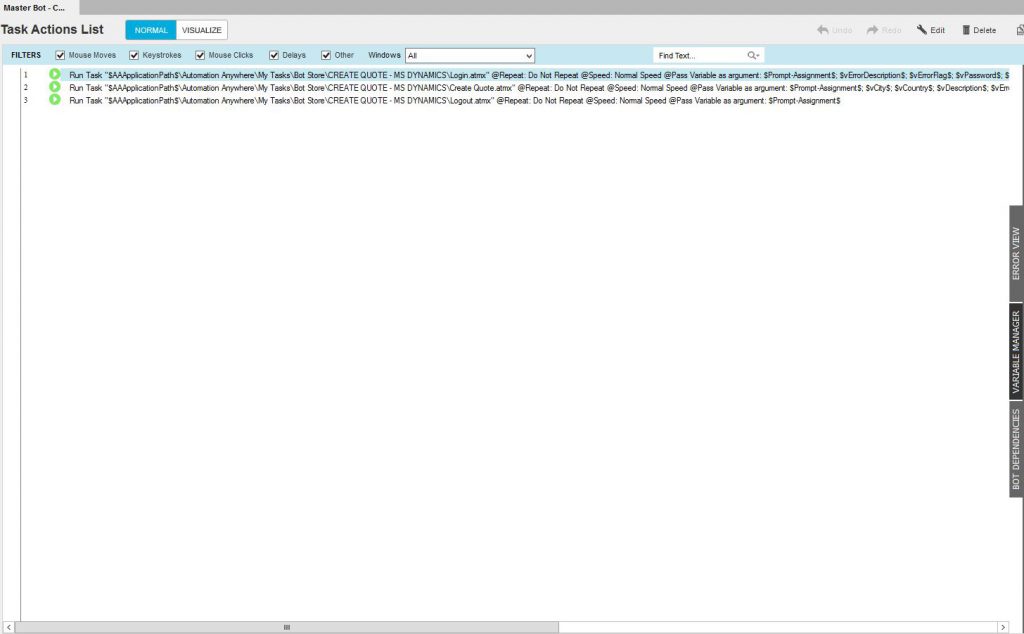Click the horizontal scrollbar left arrow
Image resolution: width=1024 pixels, height=634 pixels.
click(8, 627)
